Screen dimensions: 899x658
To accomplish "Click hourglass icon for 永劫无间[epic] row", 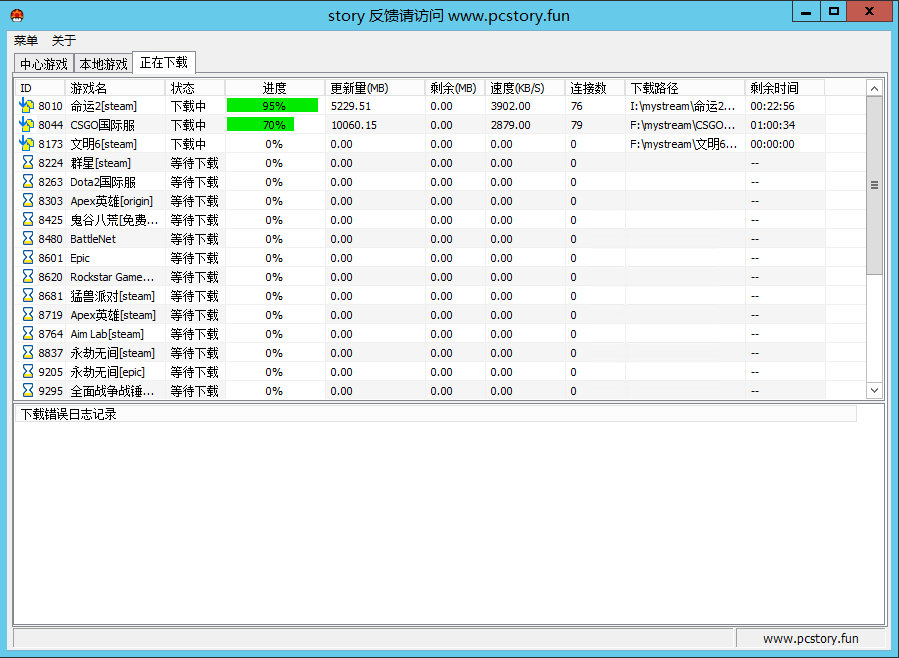I will tap(28, 371).
